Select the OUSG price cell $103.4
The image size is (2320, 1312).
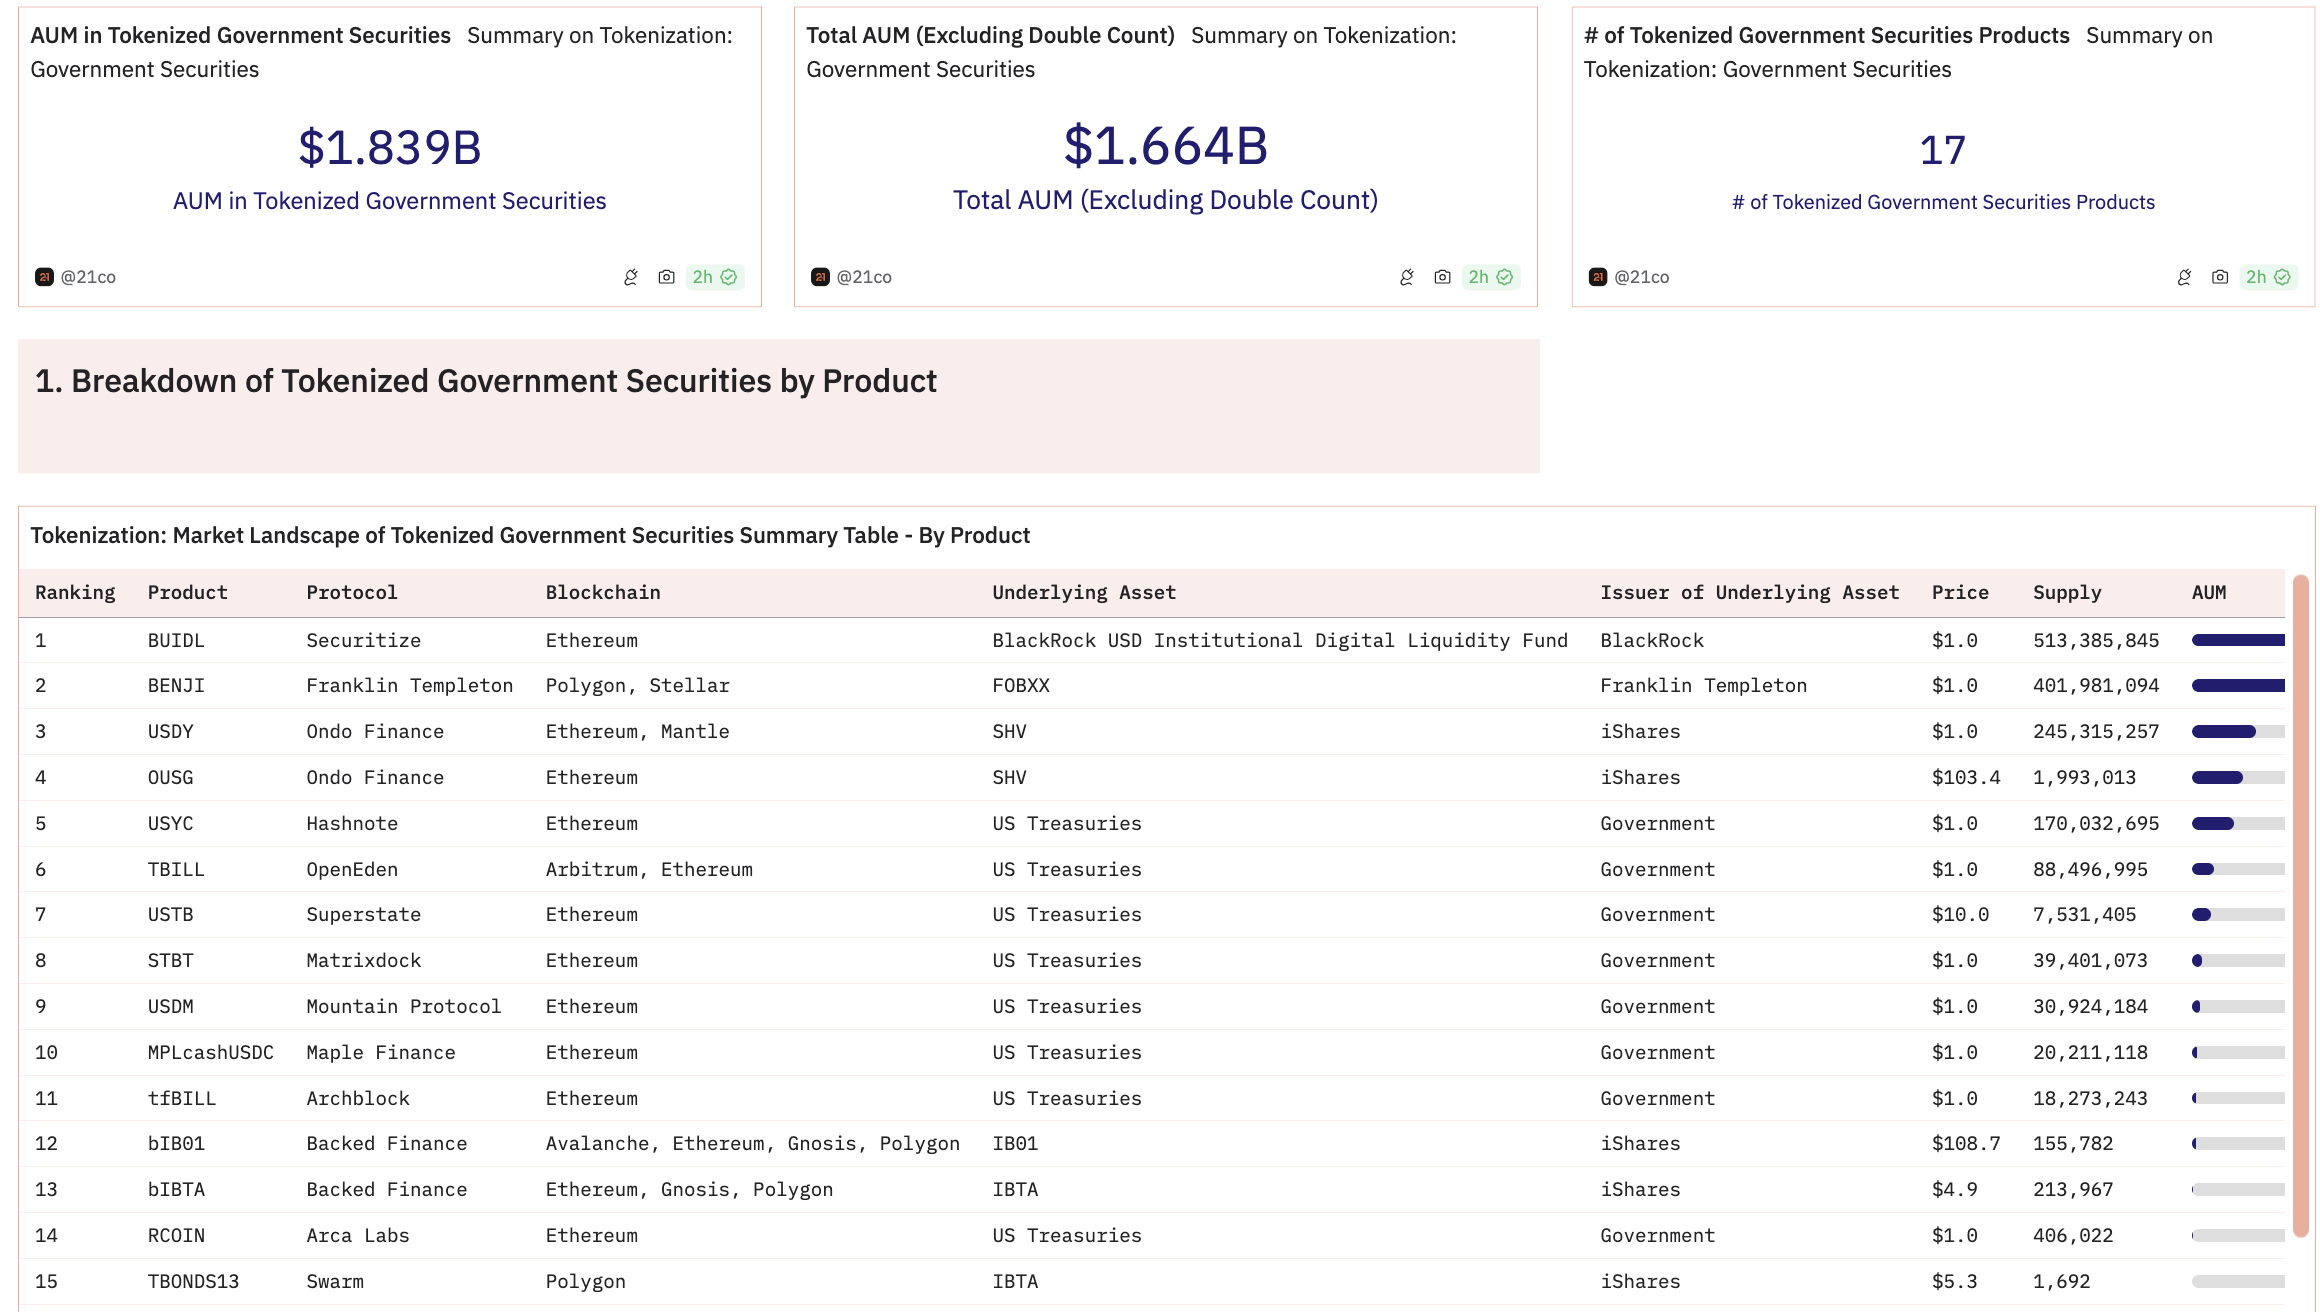tap(1966, 777)
